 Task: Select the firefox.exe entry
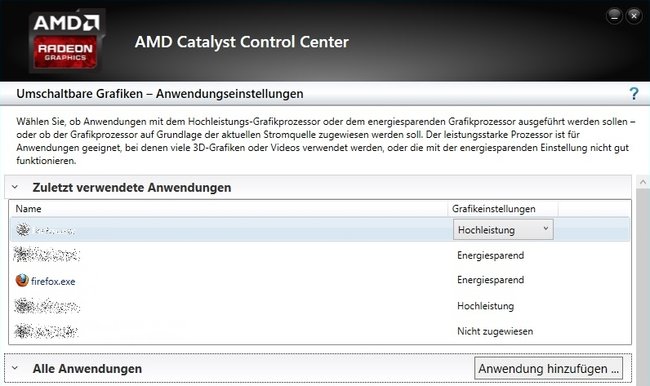pos(53,281)
